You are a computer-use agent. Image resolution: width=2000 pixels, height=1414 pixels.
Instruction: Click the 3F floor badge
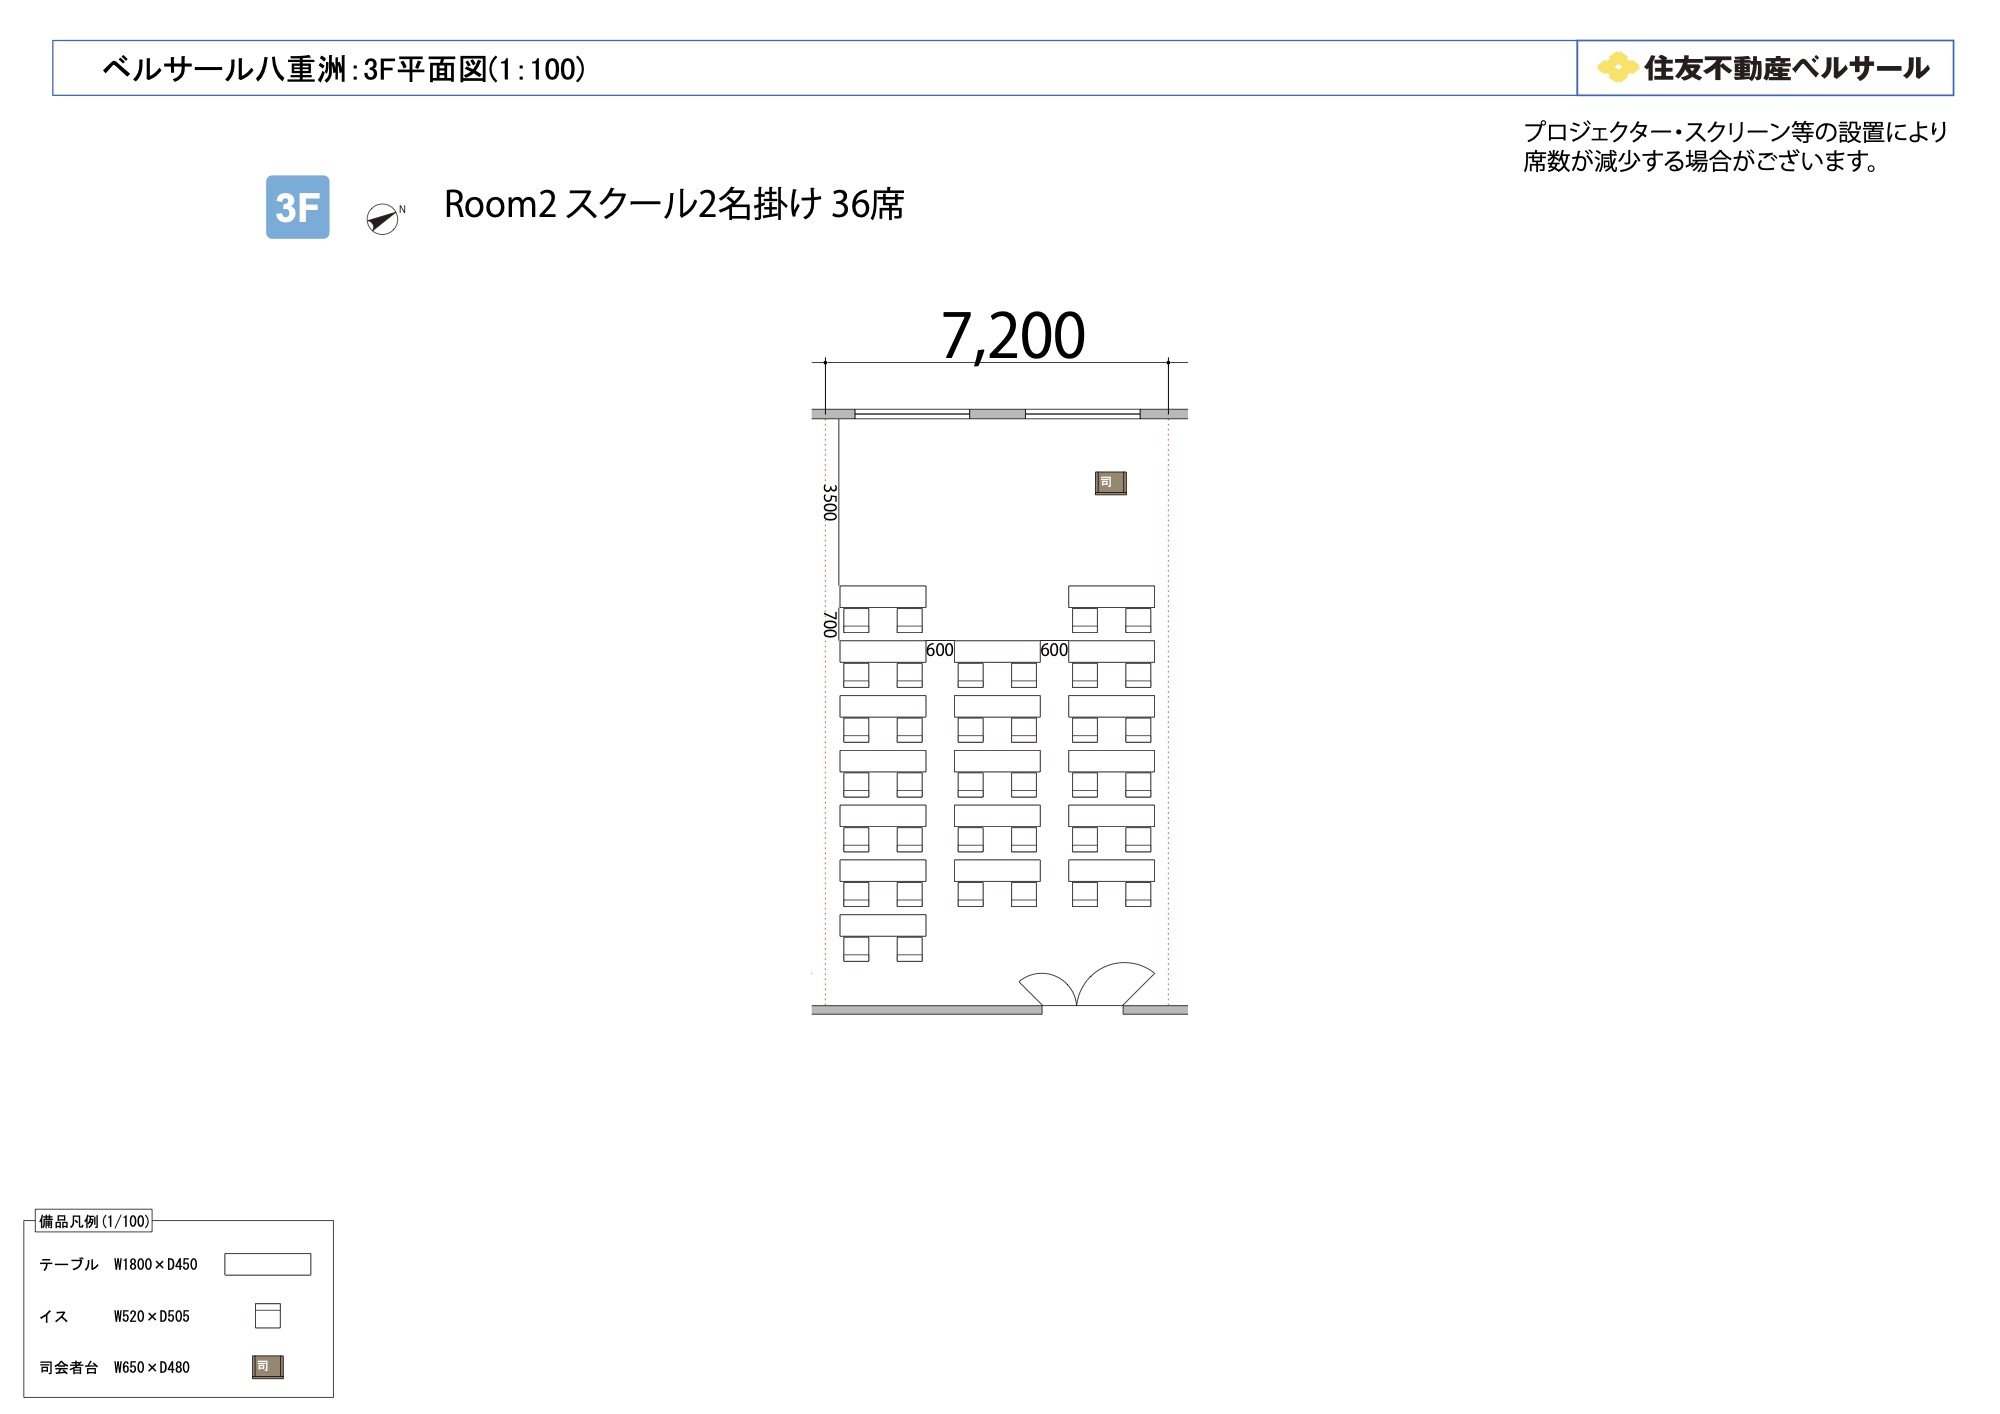click(x=297, y=207)
